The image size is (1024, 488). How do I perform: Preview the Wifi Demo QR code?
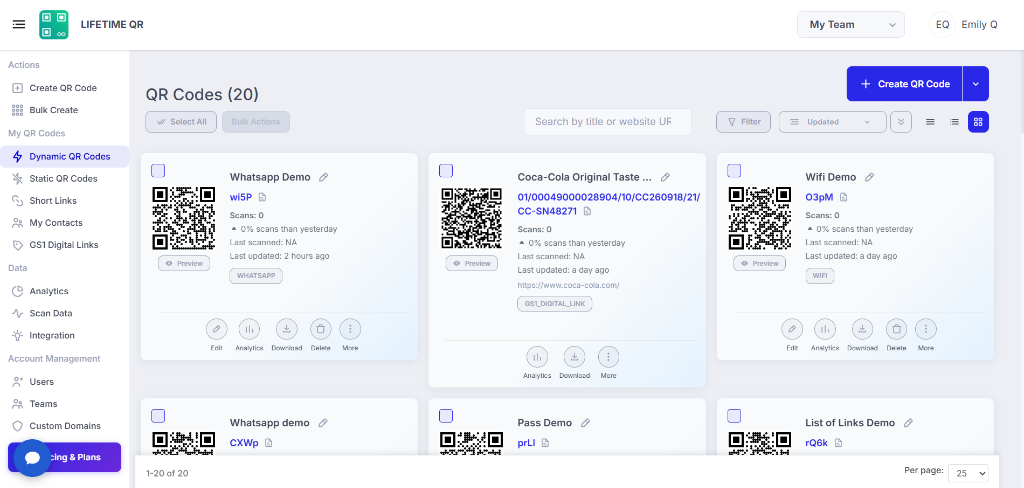[x=759, y=263]
